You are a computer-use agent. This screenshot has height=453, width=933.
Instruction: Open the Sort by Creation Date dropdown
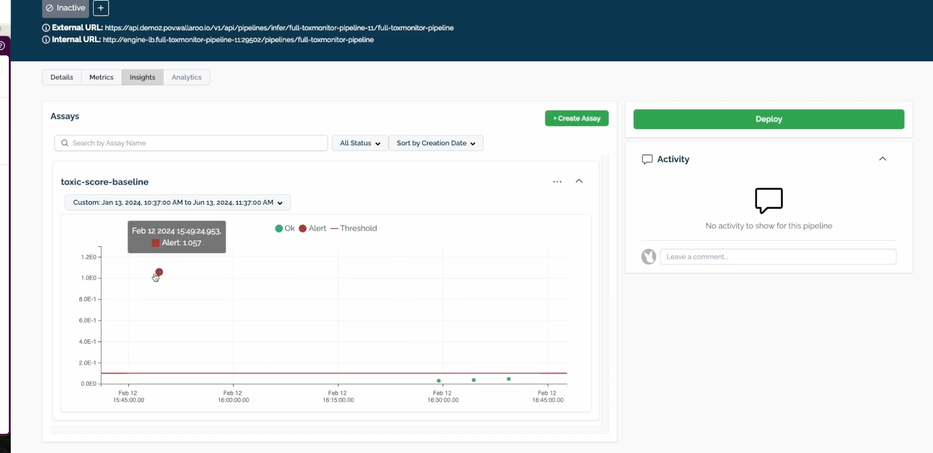tap(436, 143)
